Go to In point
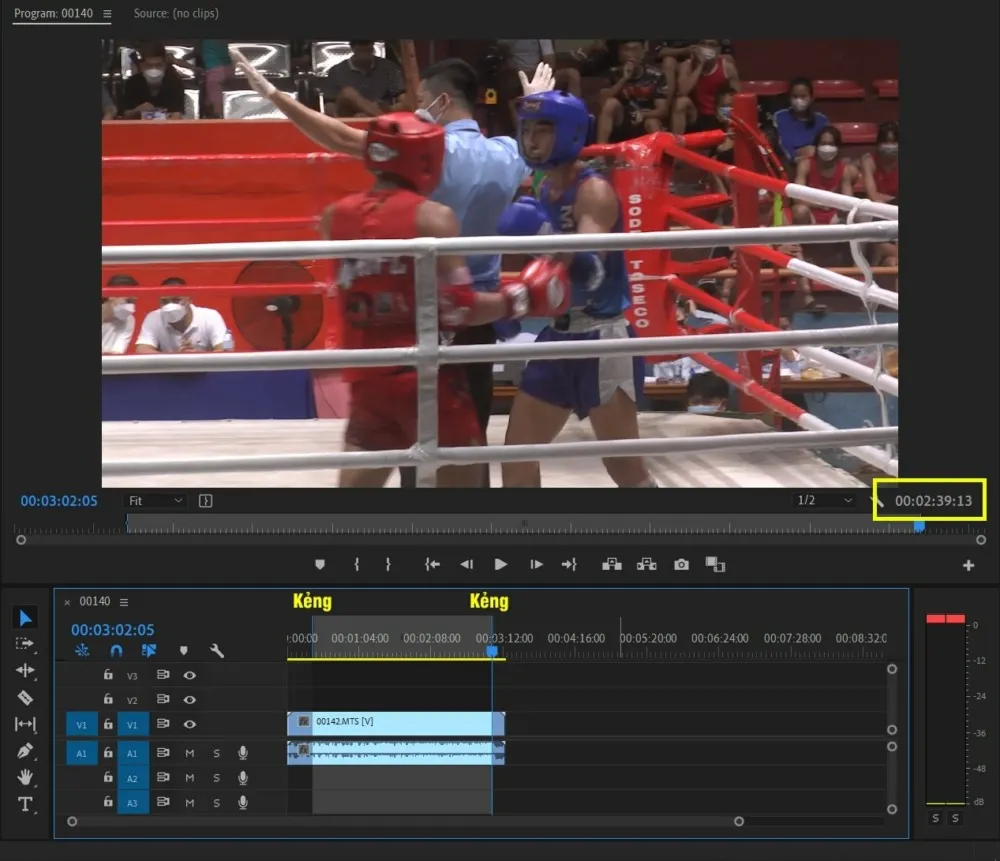Viewport: 1000px width, 861px height. tap(432, 564)
